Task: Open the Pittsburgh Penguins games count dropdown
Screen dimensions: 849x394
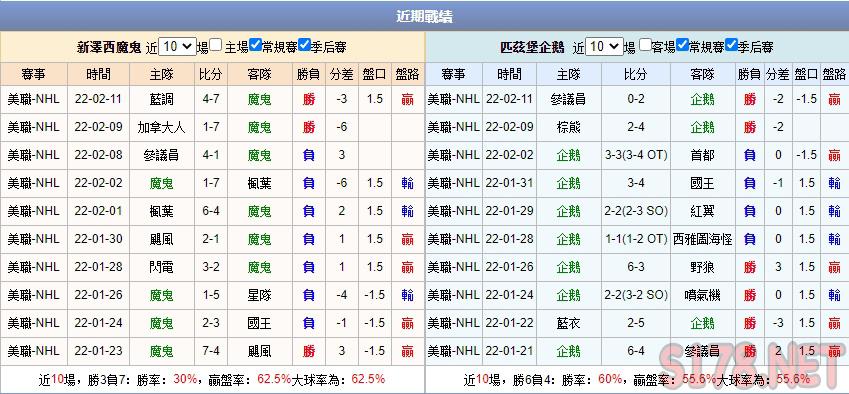Action: click(604, 47)
